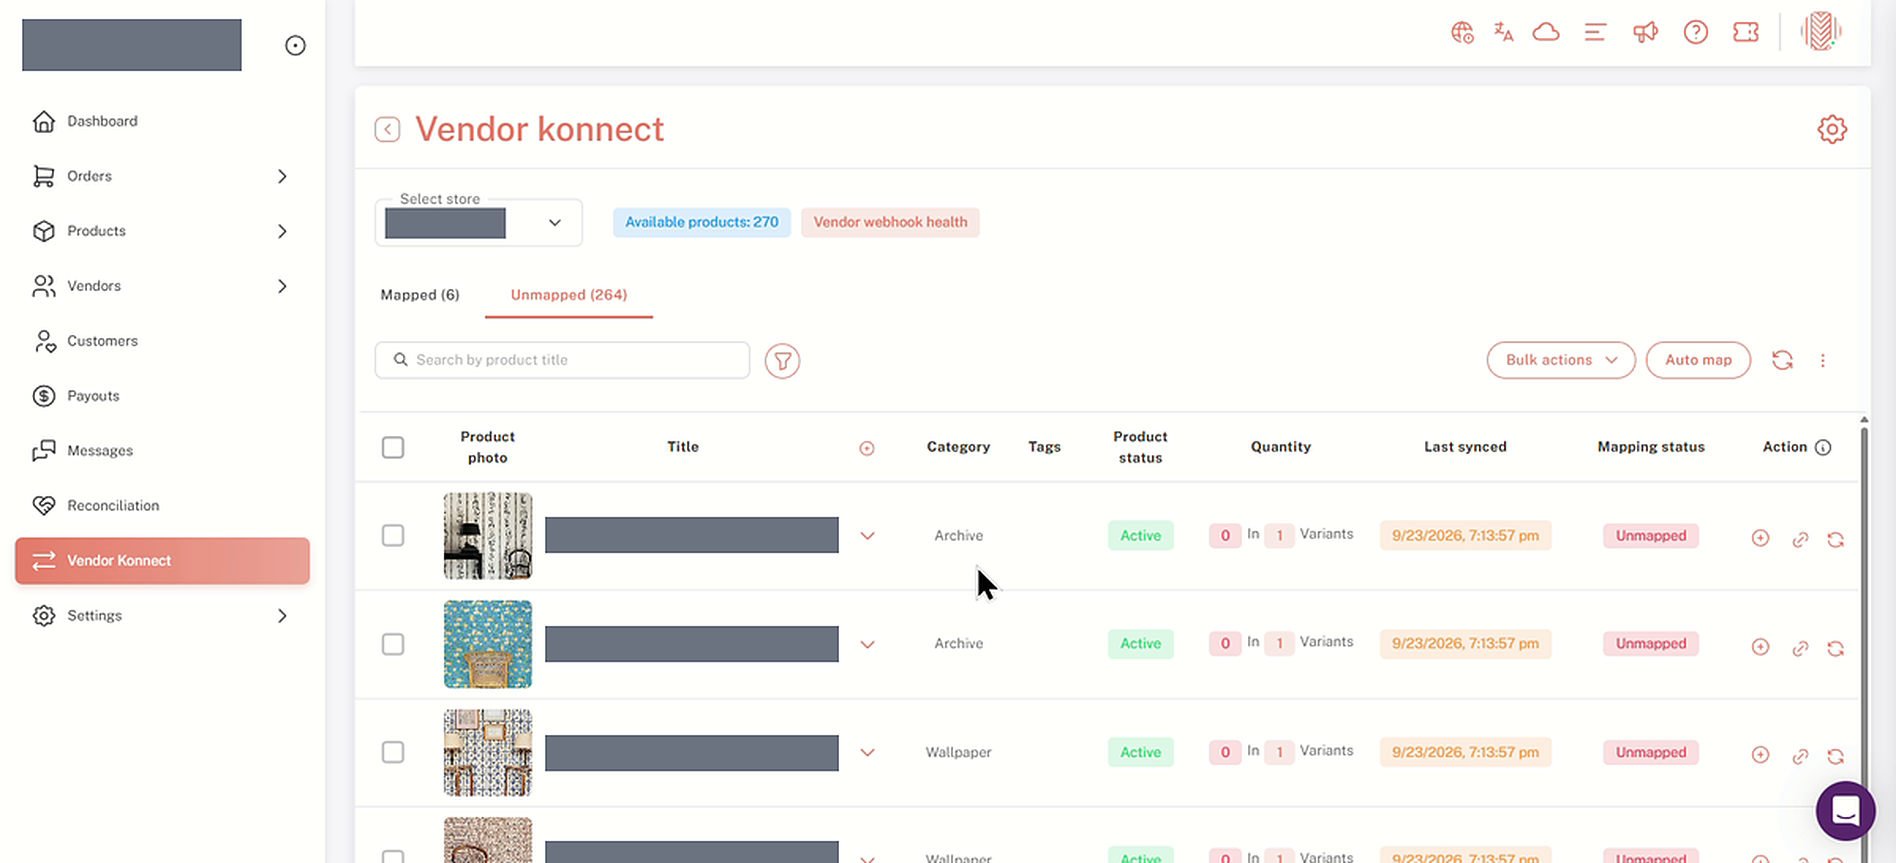Open the Select store dropdown
This screenshot has width=1896, height=863.
(x=478, y=223)
